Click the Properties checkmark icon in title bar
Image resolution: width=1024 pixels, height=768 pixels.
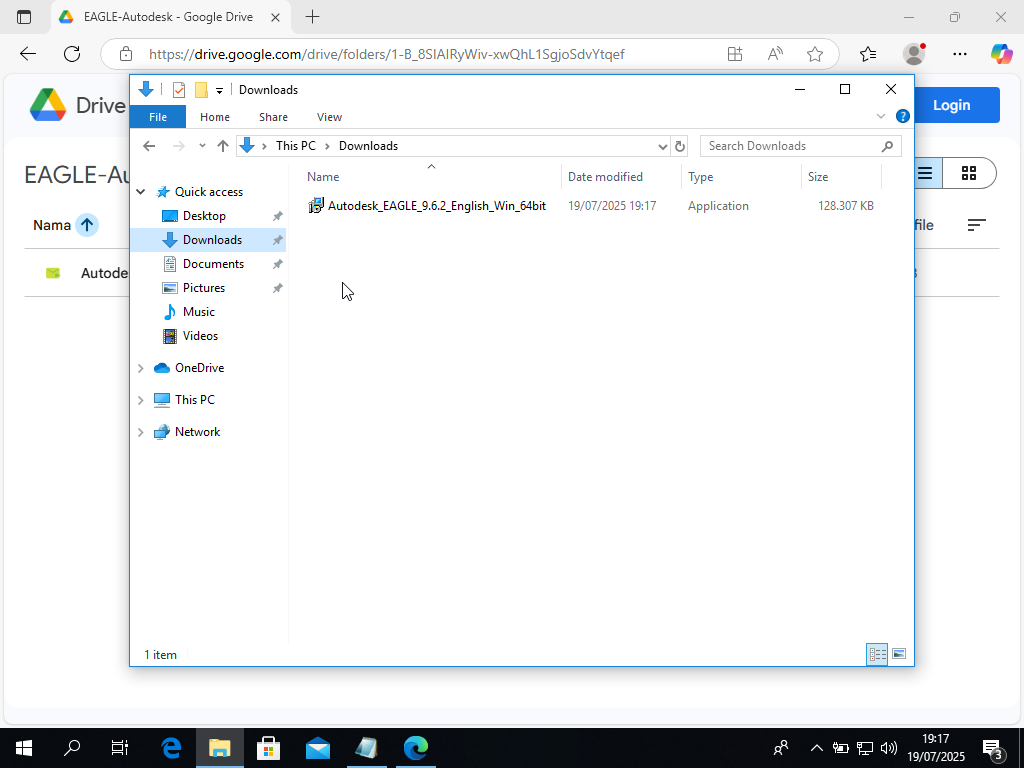pos(179,90)
